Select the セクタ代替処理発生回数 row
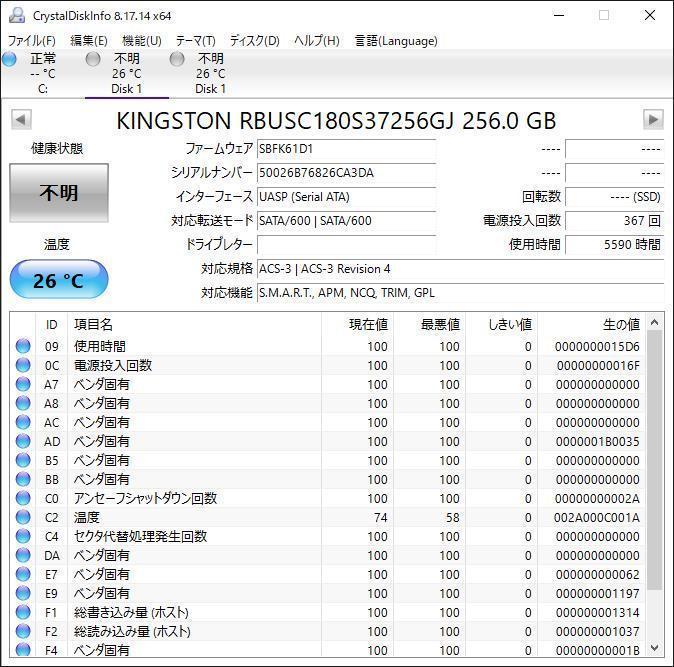674x667 pixels. point(328,536)
